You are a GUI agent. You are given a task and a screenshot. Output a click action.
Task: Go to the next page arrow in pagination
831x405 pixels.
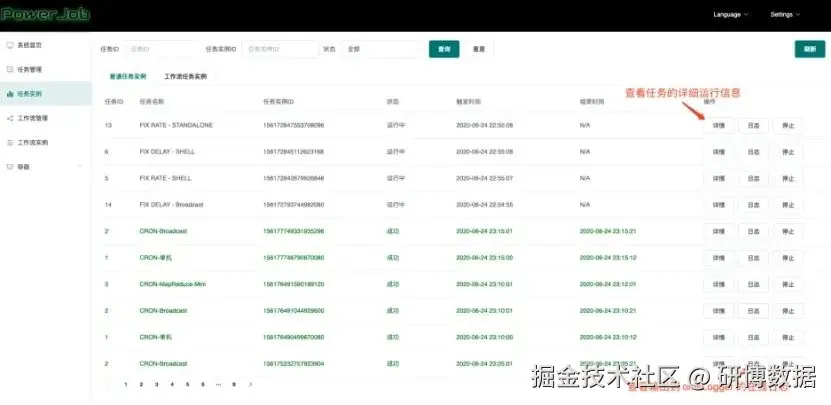coord(250,384)
